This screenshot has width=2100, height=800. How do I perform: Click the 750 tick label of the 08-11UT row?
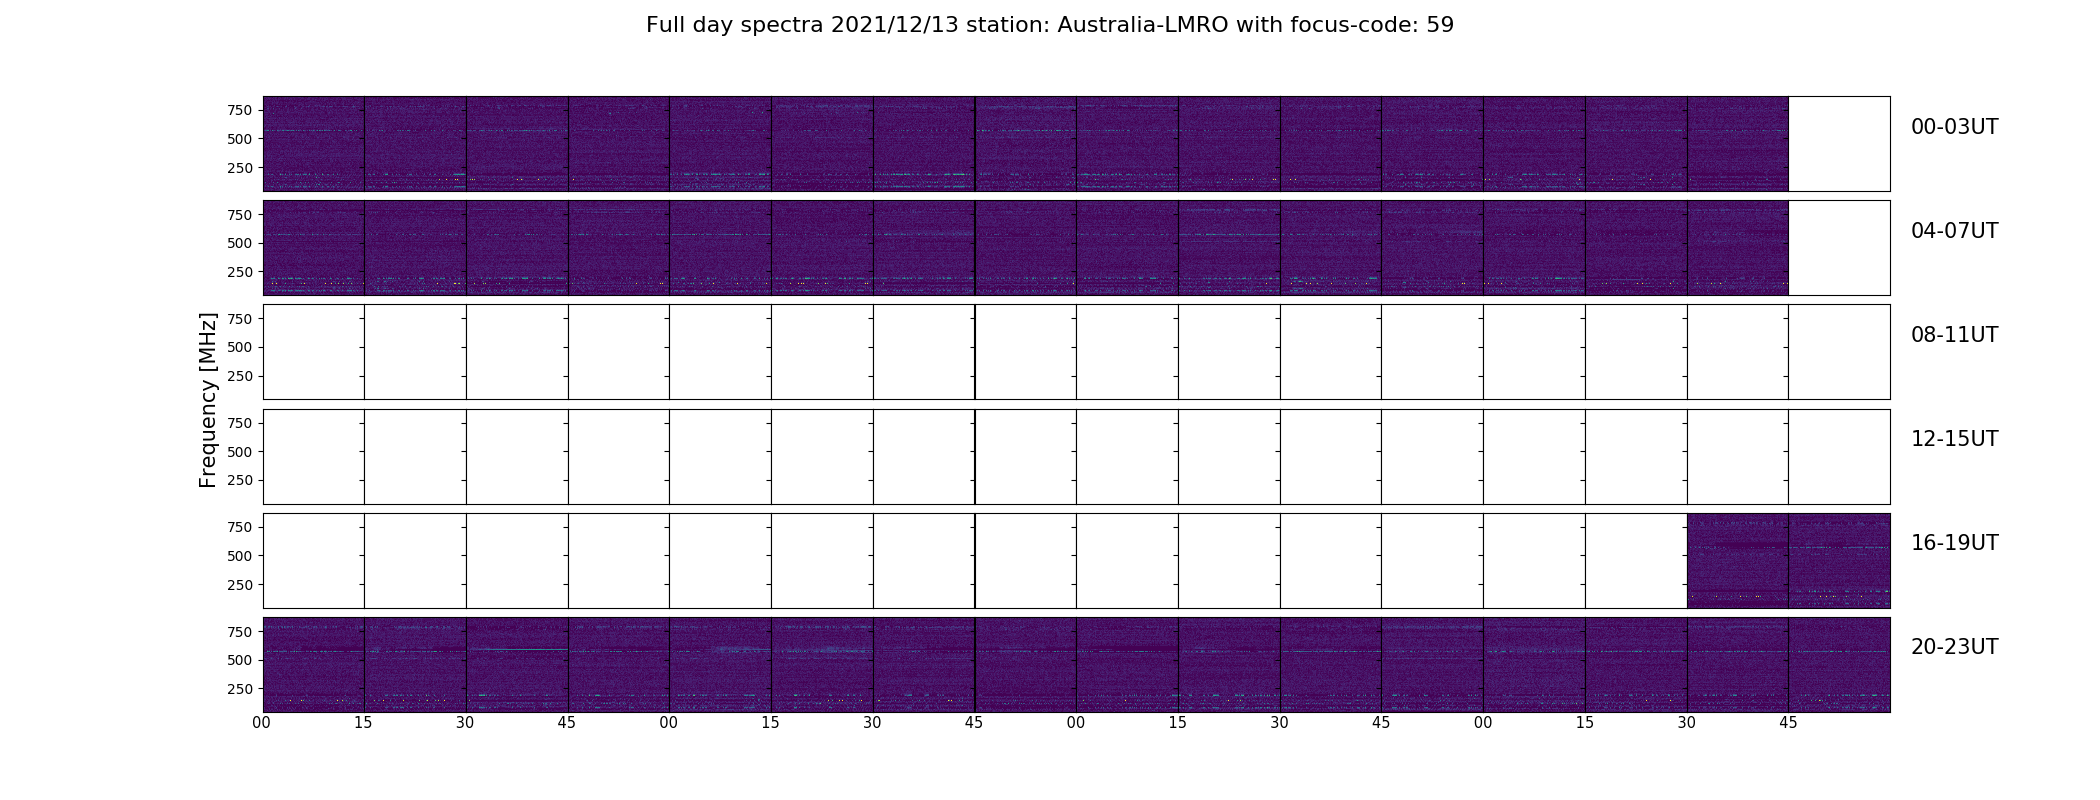(240, 319)
